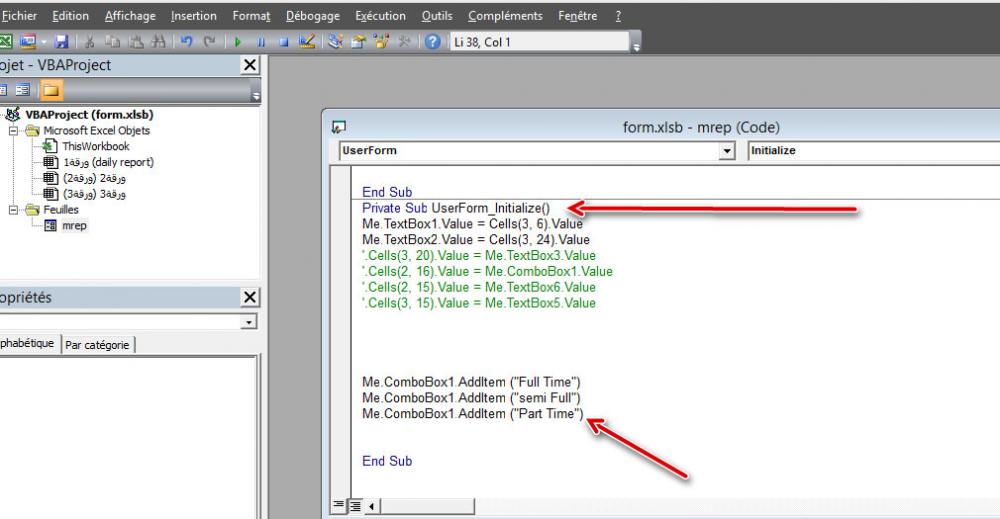This screenshot has width=1000, height=519.
Task: Click the Li 38, Col 1 position box
Action: click(540, 42)
